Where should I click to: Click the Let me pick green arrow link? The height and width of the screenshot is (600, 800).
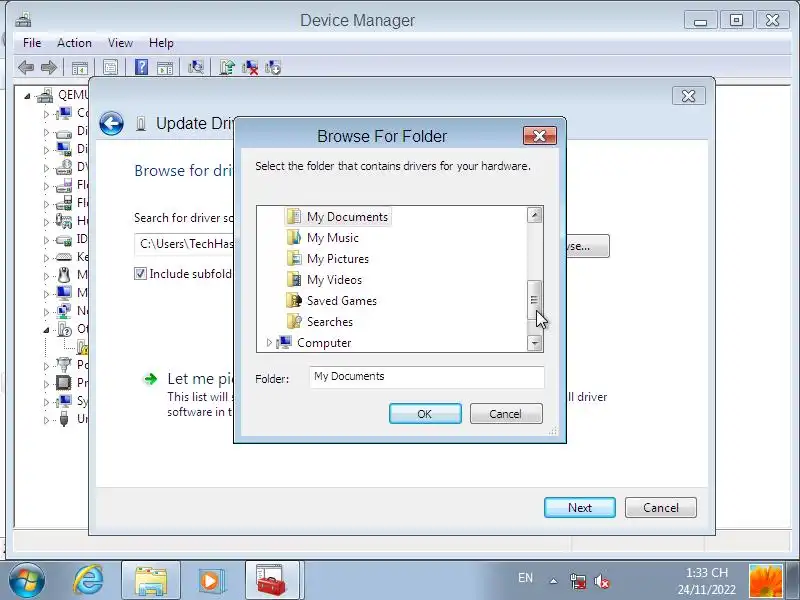click(x=151, y=379)
